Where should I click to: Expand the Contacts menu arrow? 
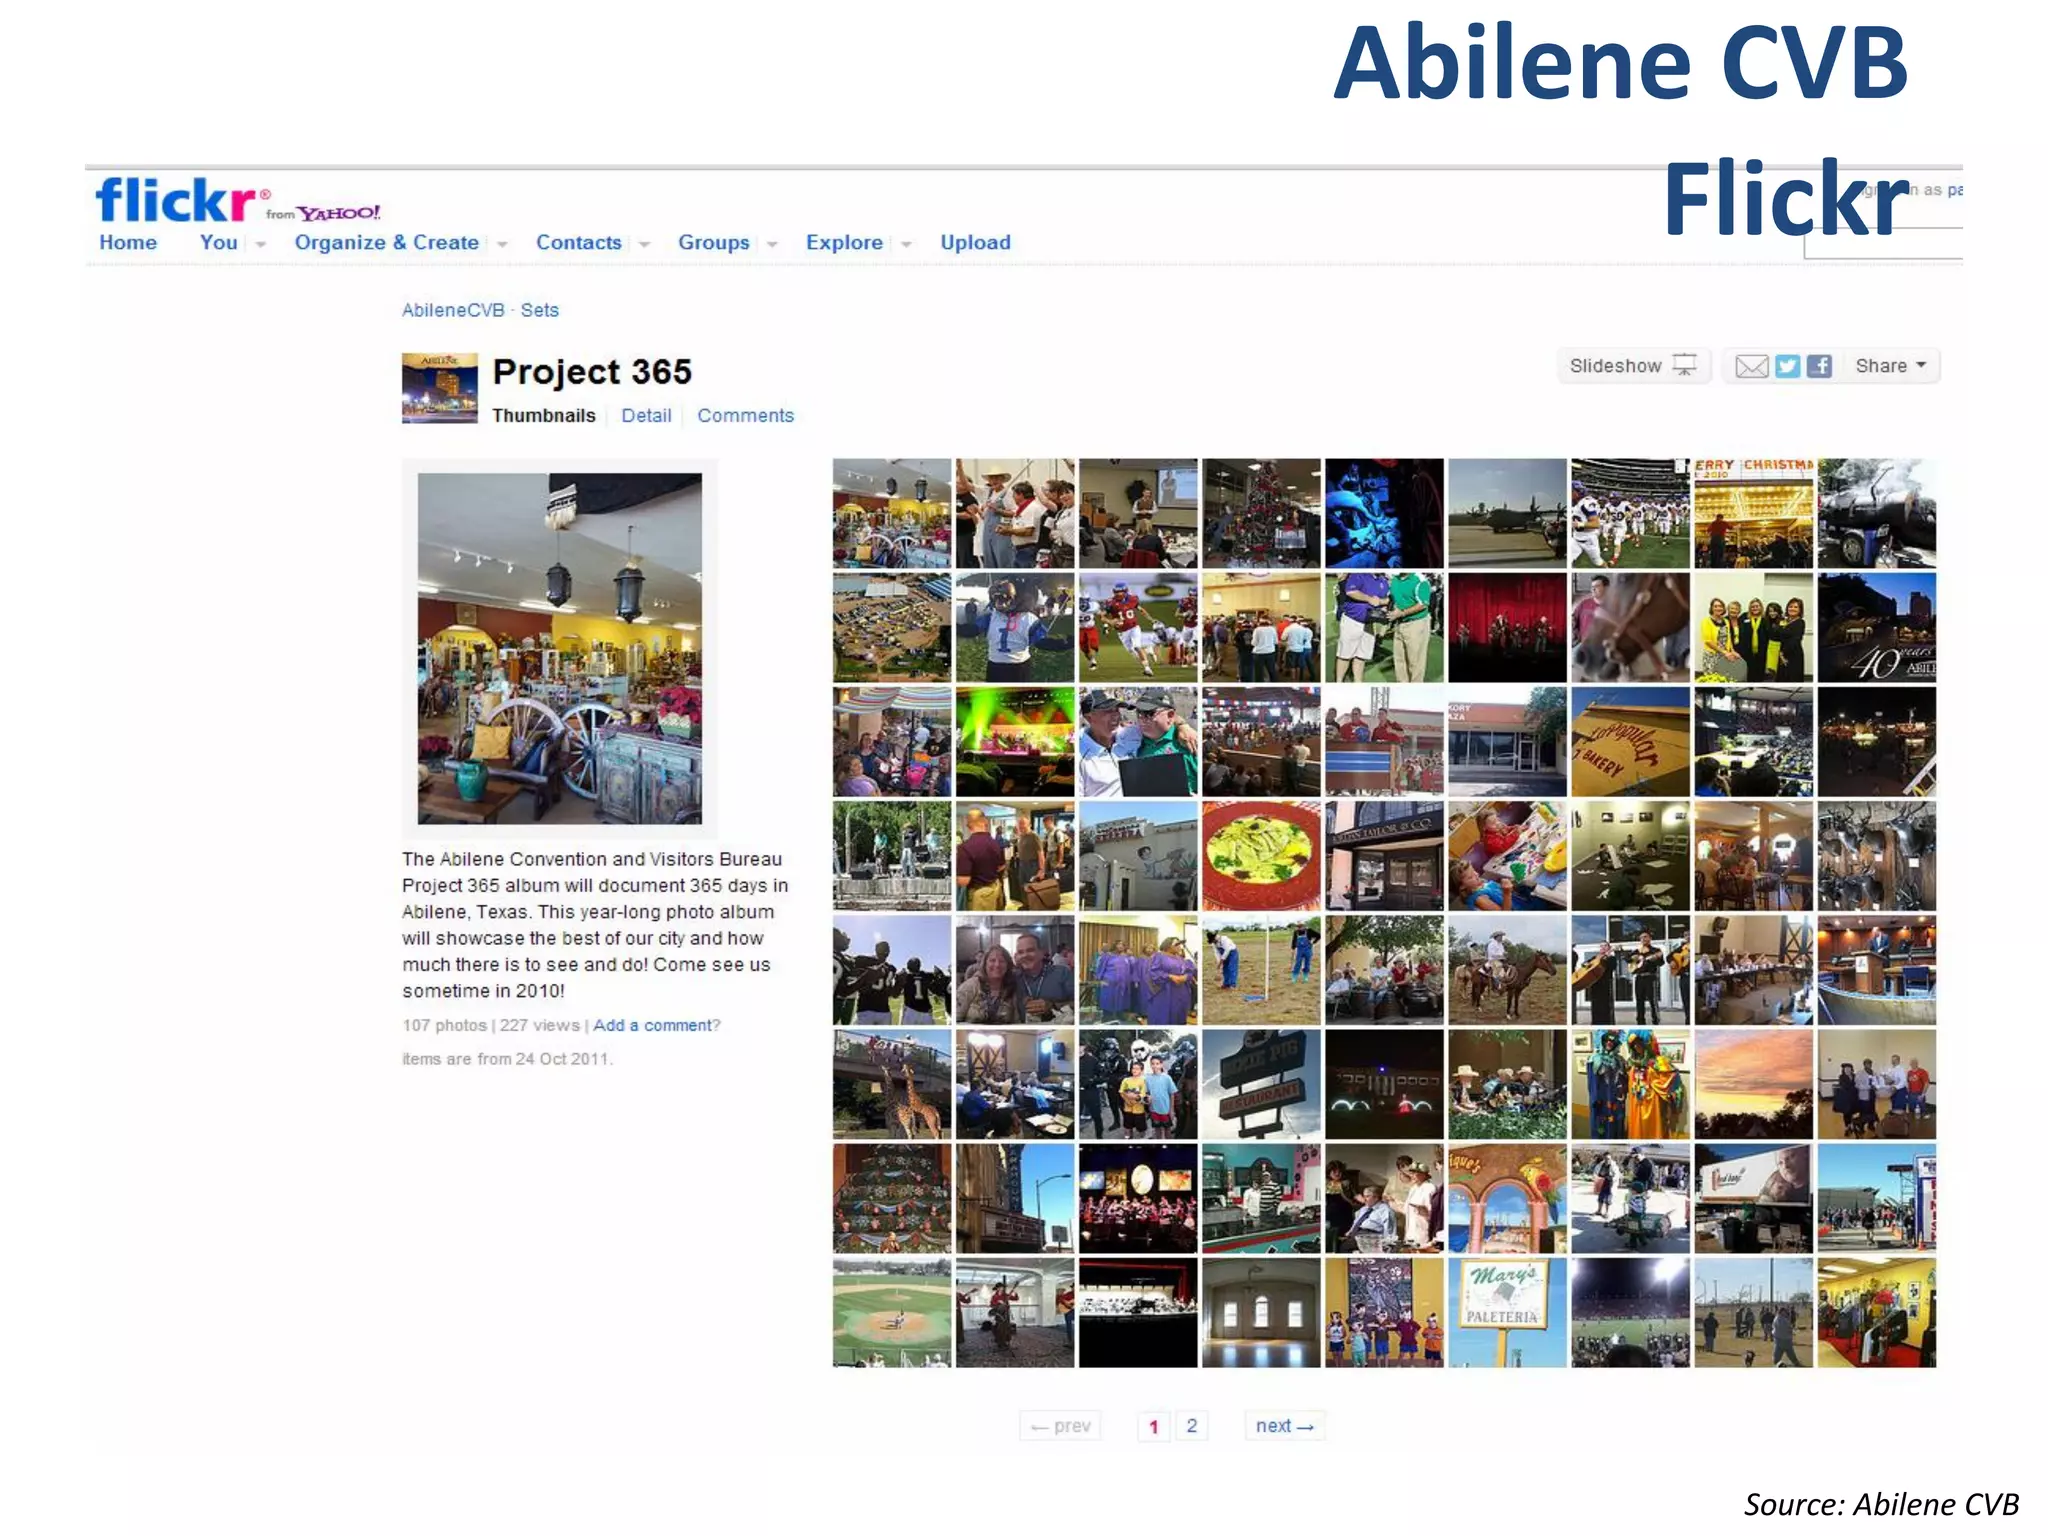644,244
